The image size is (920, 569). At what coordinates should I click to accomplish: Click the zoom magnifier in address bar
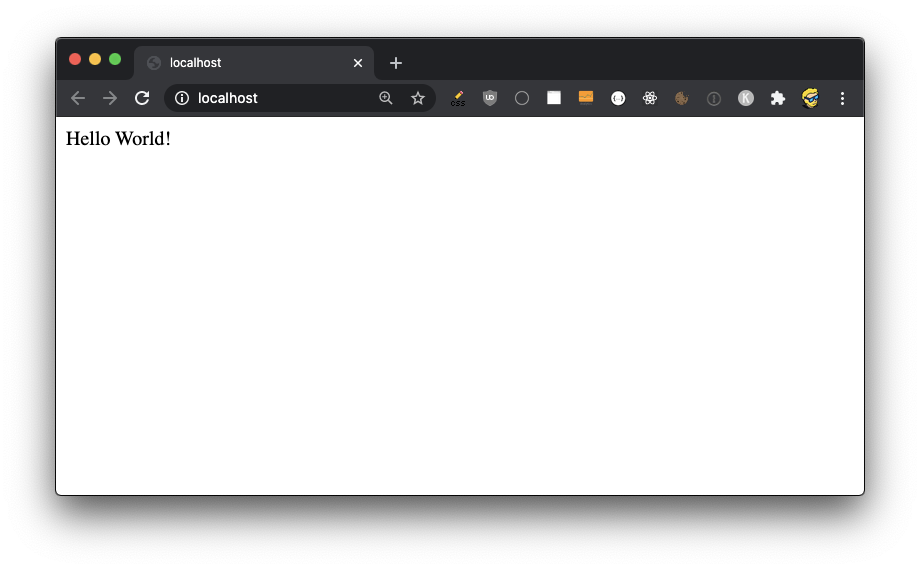pyautogui.click(x=386, y=98)
